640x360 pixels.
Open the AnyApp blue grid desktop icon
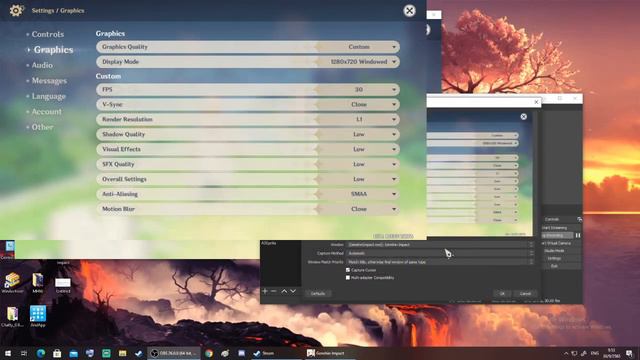[x=38, y=317]
